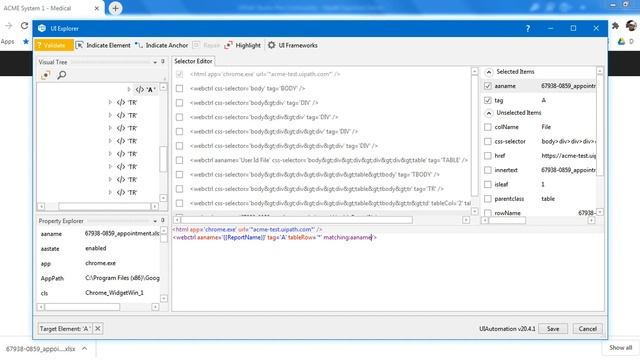Check the css-selector attribute

point(487,142)
